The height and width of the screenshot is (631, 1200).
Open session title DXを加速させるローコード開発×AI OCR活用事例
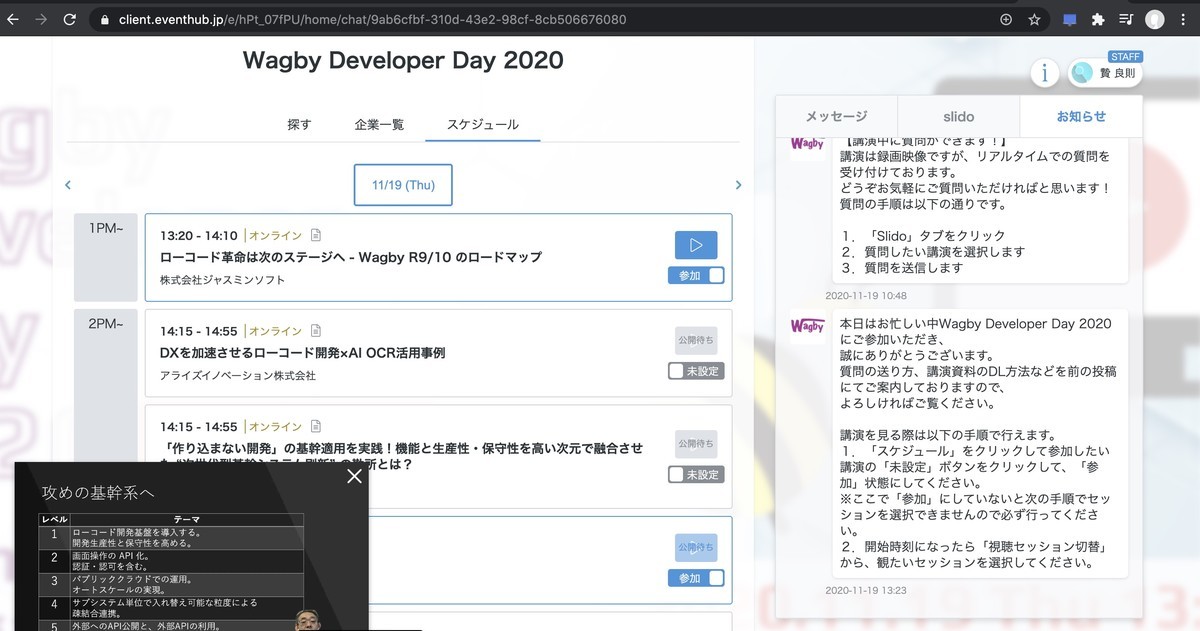[x=302, y=353]
